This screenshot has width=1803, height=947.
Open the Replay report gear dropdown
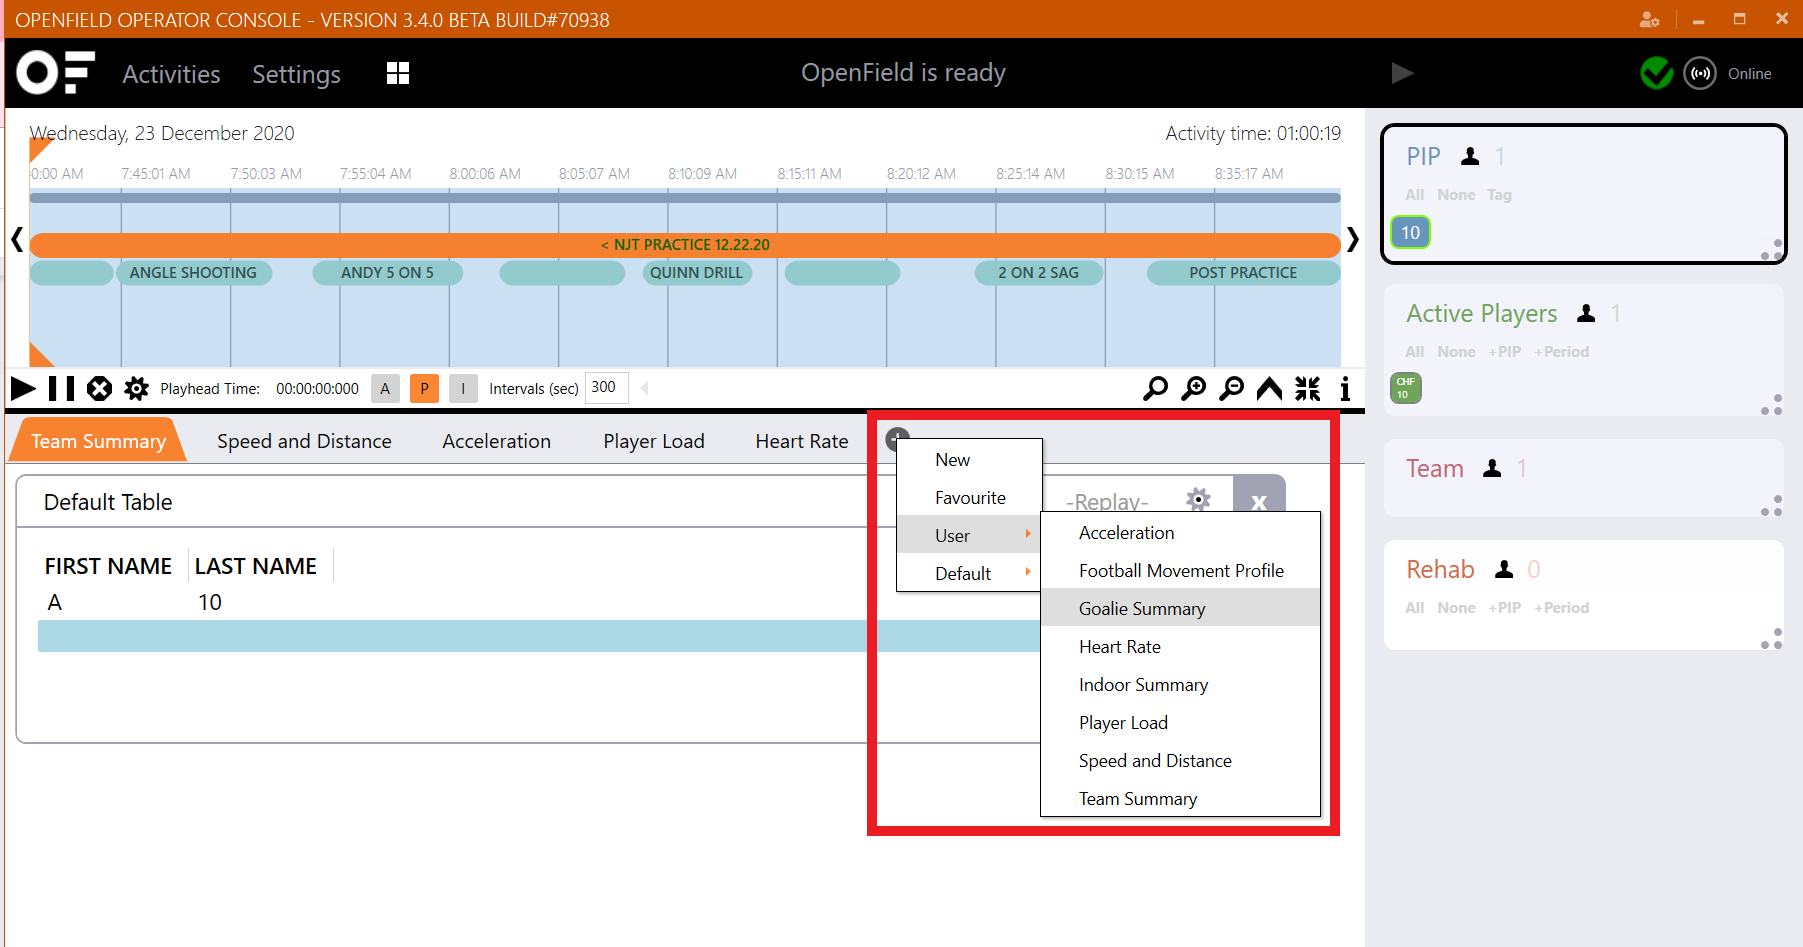[1198, 497]
